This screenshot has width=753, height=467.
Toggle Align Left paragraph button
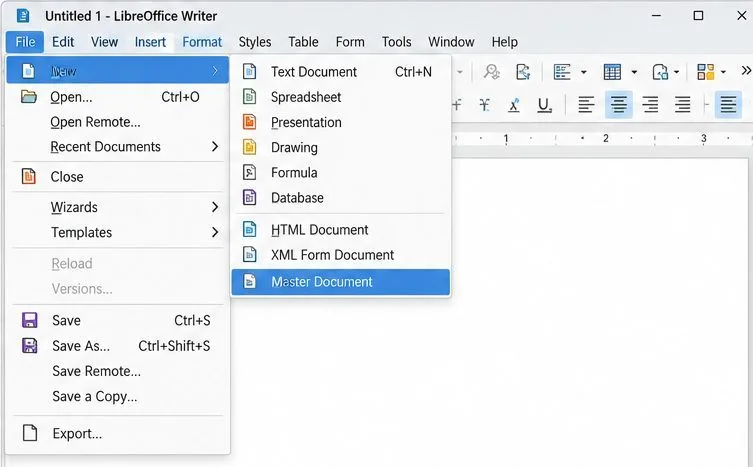tap(586, 104)
